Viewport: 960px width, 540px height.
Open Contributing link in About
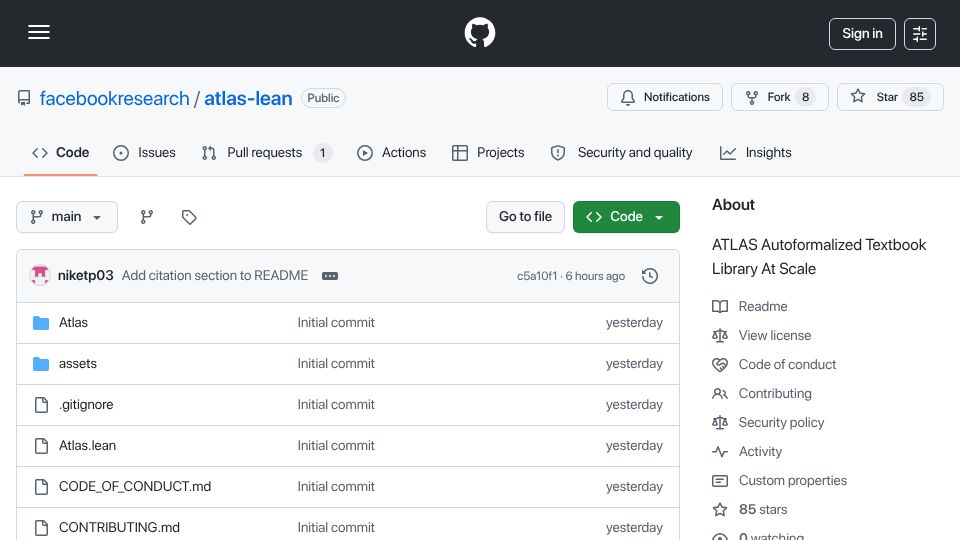click(x=762, y=394)
